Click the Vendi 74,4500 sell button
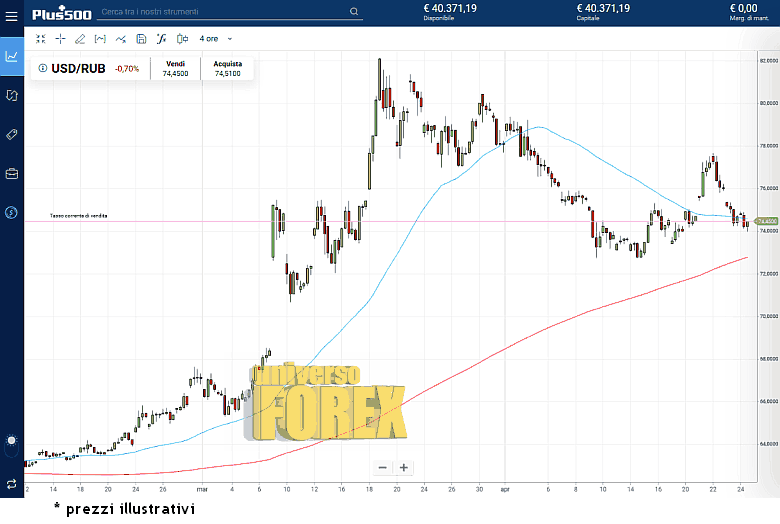The width and height of the screenshot is (780, 524). point(176,68)
